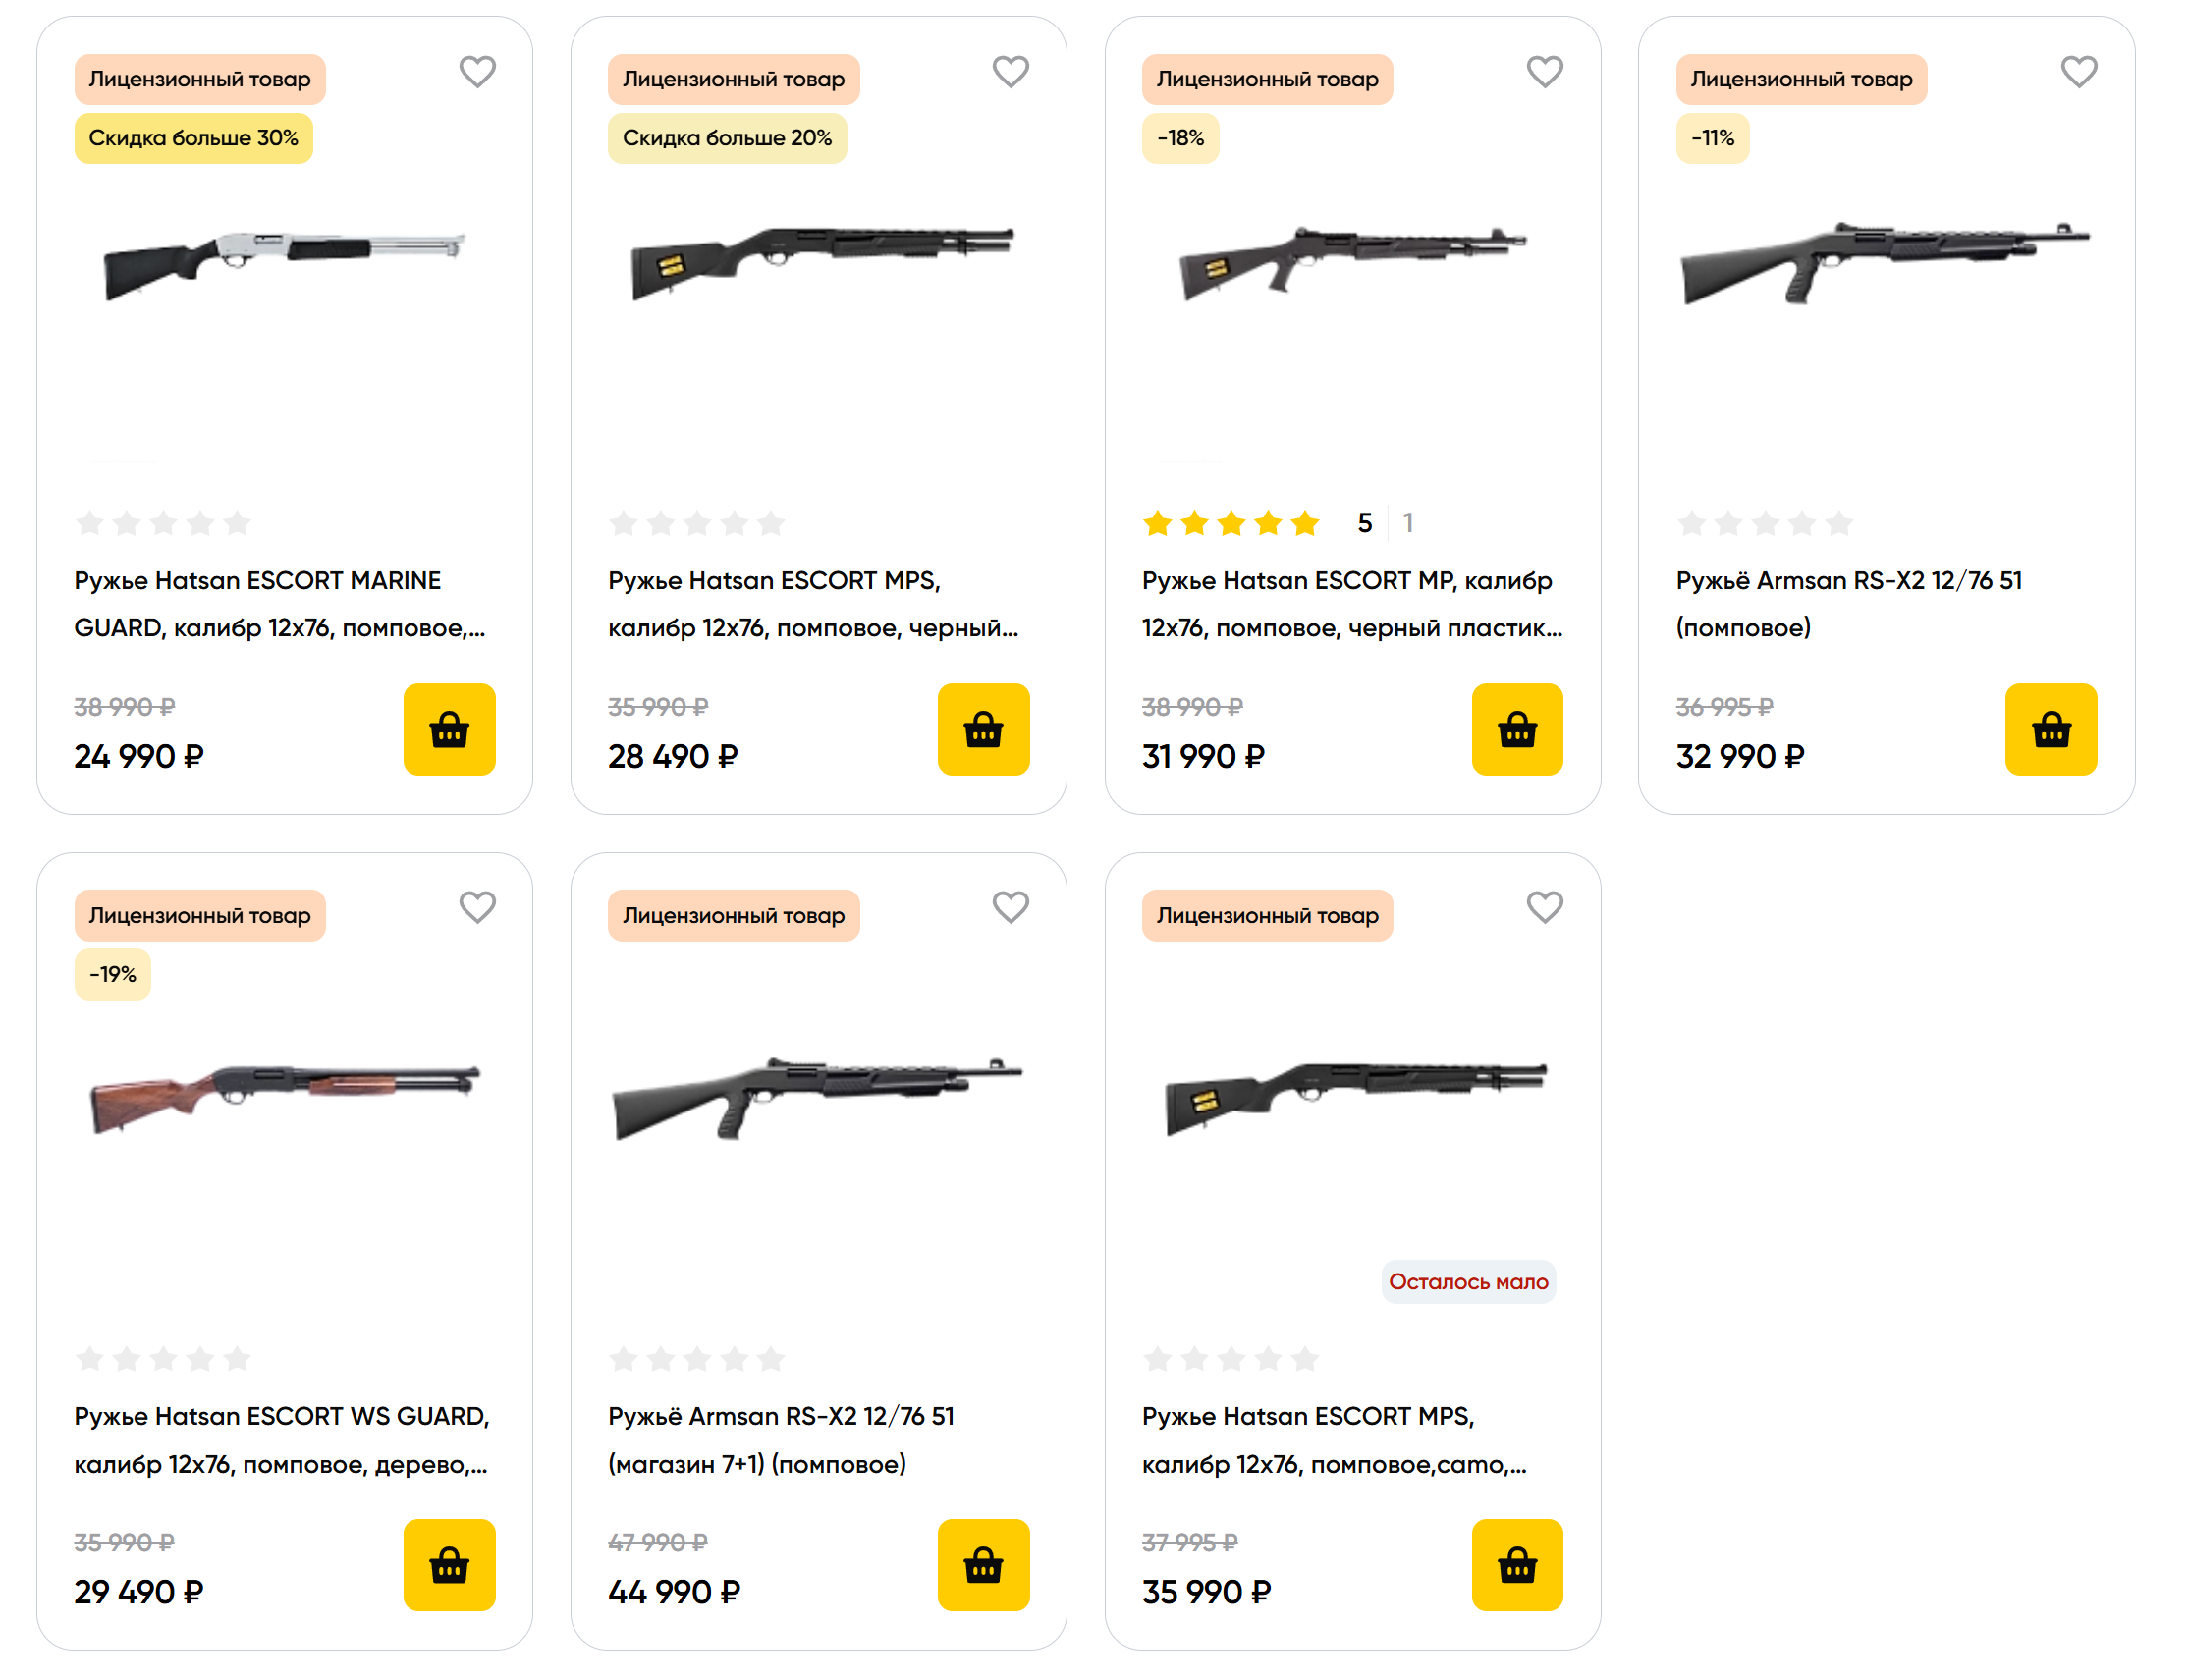Add 32 990 ₽ Armsan RS-X2 to cart

(2049, 729)
